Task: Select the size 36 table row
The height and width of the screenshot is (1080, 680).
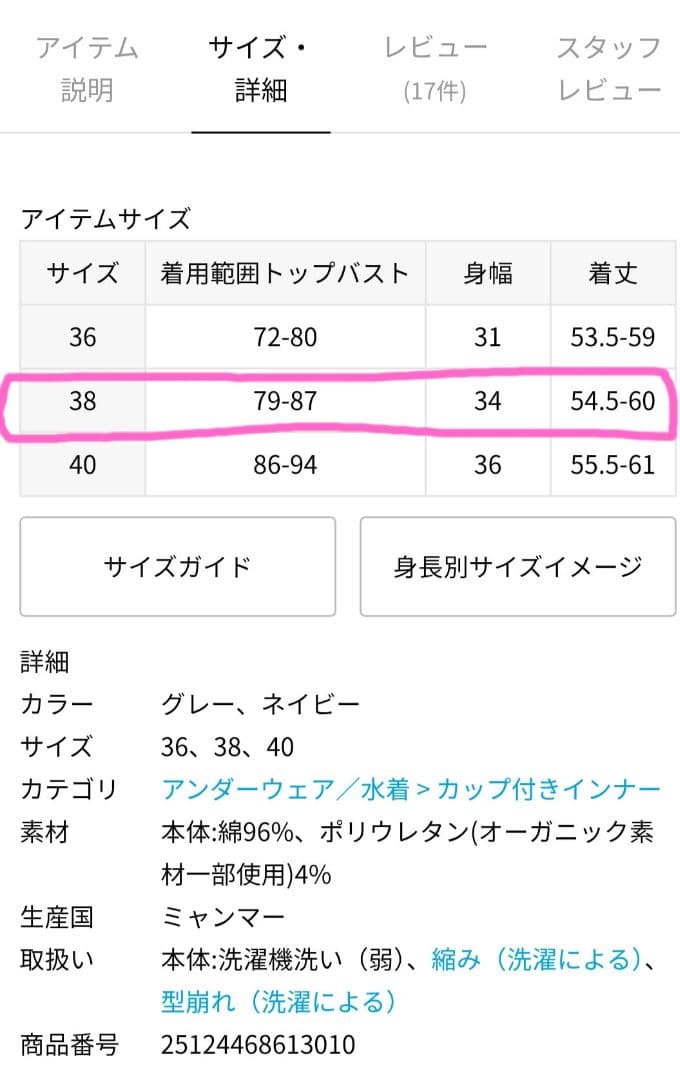Action: tap(340, 337)
